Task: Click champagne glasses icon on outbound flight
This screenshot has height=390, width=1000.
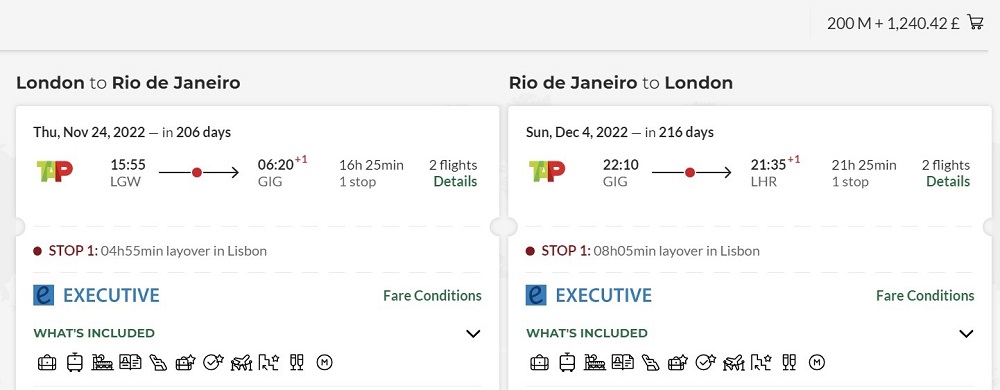Action: tap(297, 363)
